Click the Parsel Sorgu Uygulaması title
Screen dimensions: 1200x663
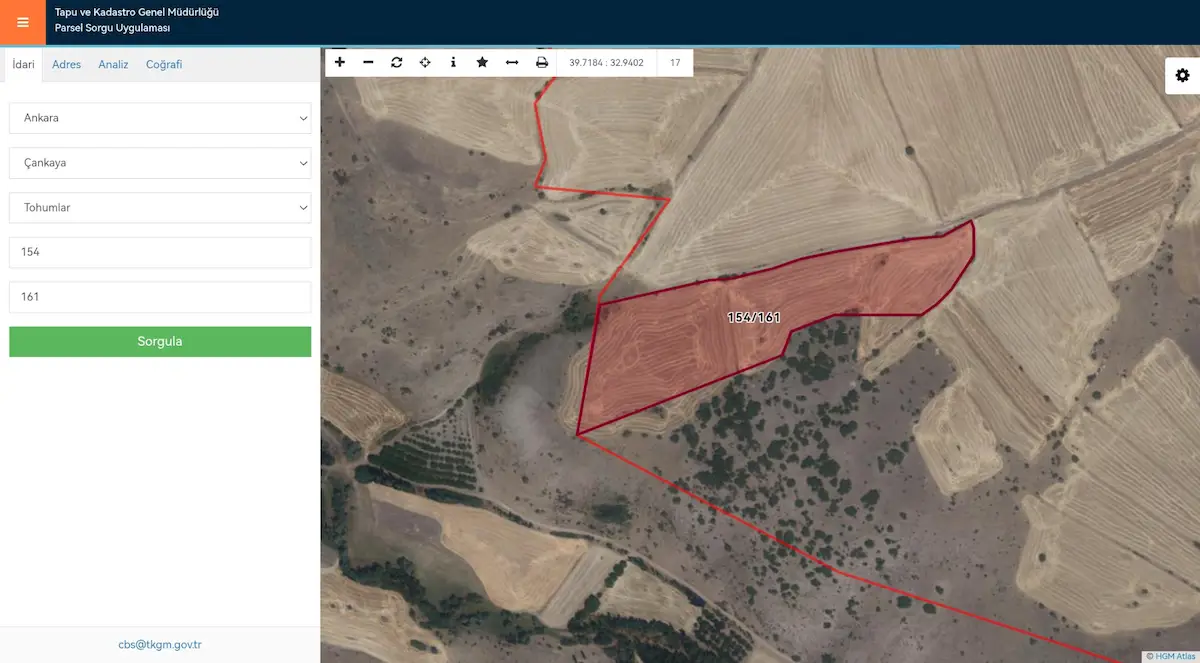[112, 28]
